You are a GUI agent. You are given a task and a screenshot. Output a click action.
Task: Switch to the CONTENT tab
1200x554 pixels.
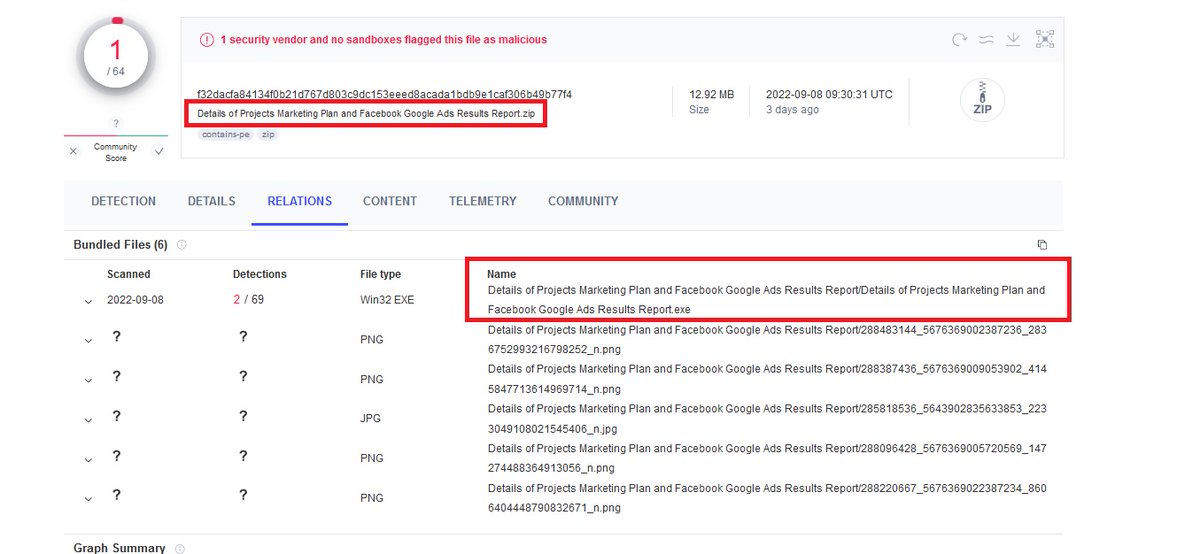tap(390, 201)
